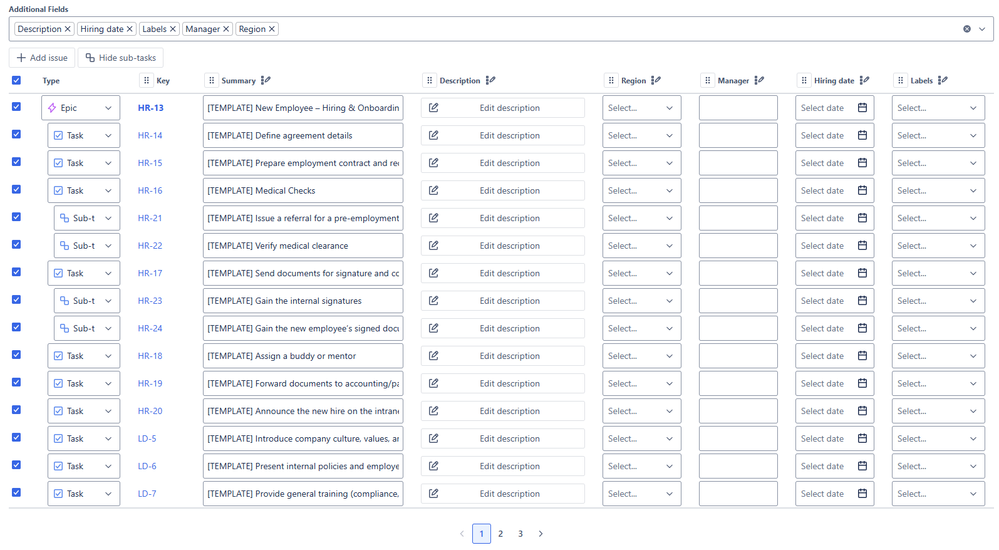Click next page arrow

click(x=540, y=534)
